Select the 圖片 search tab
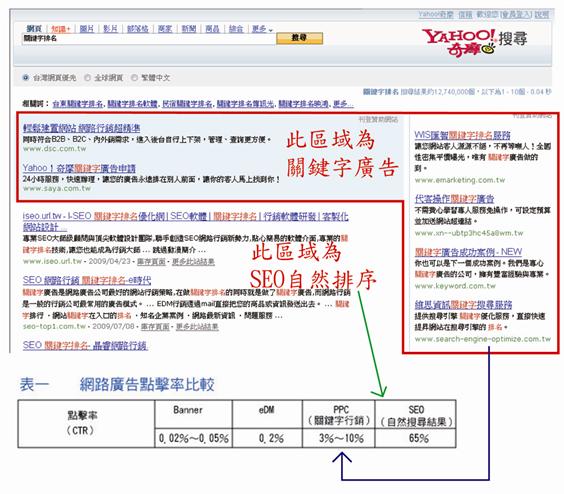The height and width of the screenshot is (494, 564). 87,28
